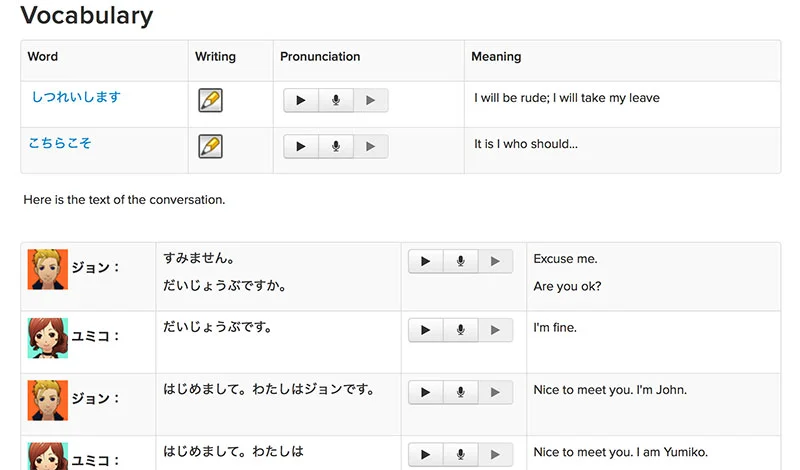Screen dimensions: 800x470
Task: Record your voice for しつれいします
Action: pos(336,100)
